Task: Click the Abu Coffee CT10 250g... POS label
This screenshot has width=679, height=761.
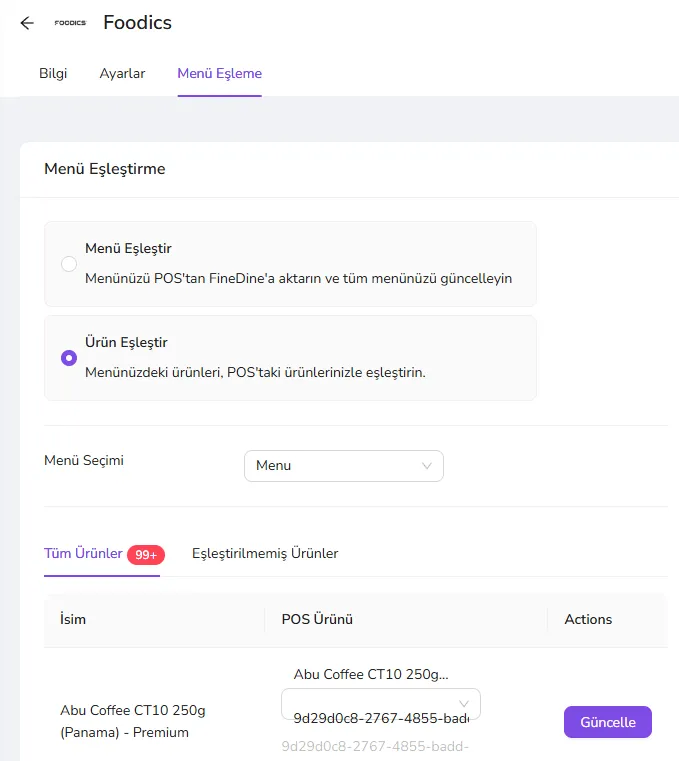Action: (x=371, y=674)
